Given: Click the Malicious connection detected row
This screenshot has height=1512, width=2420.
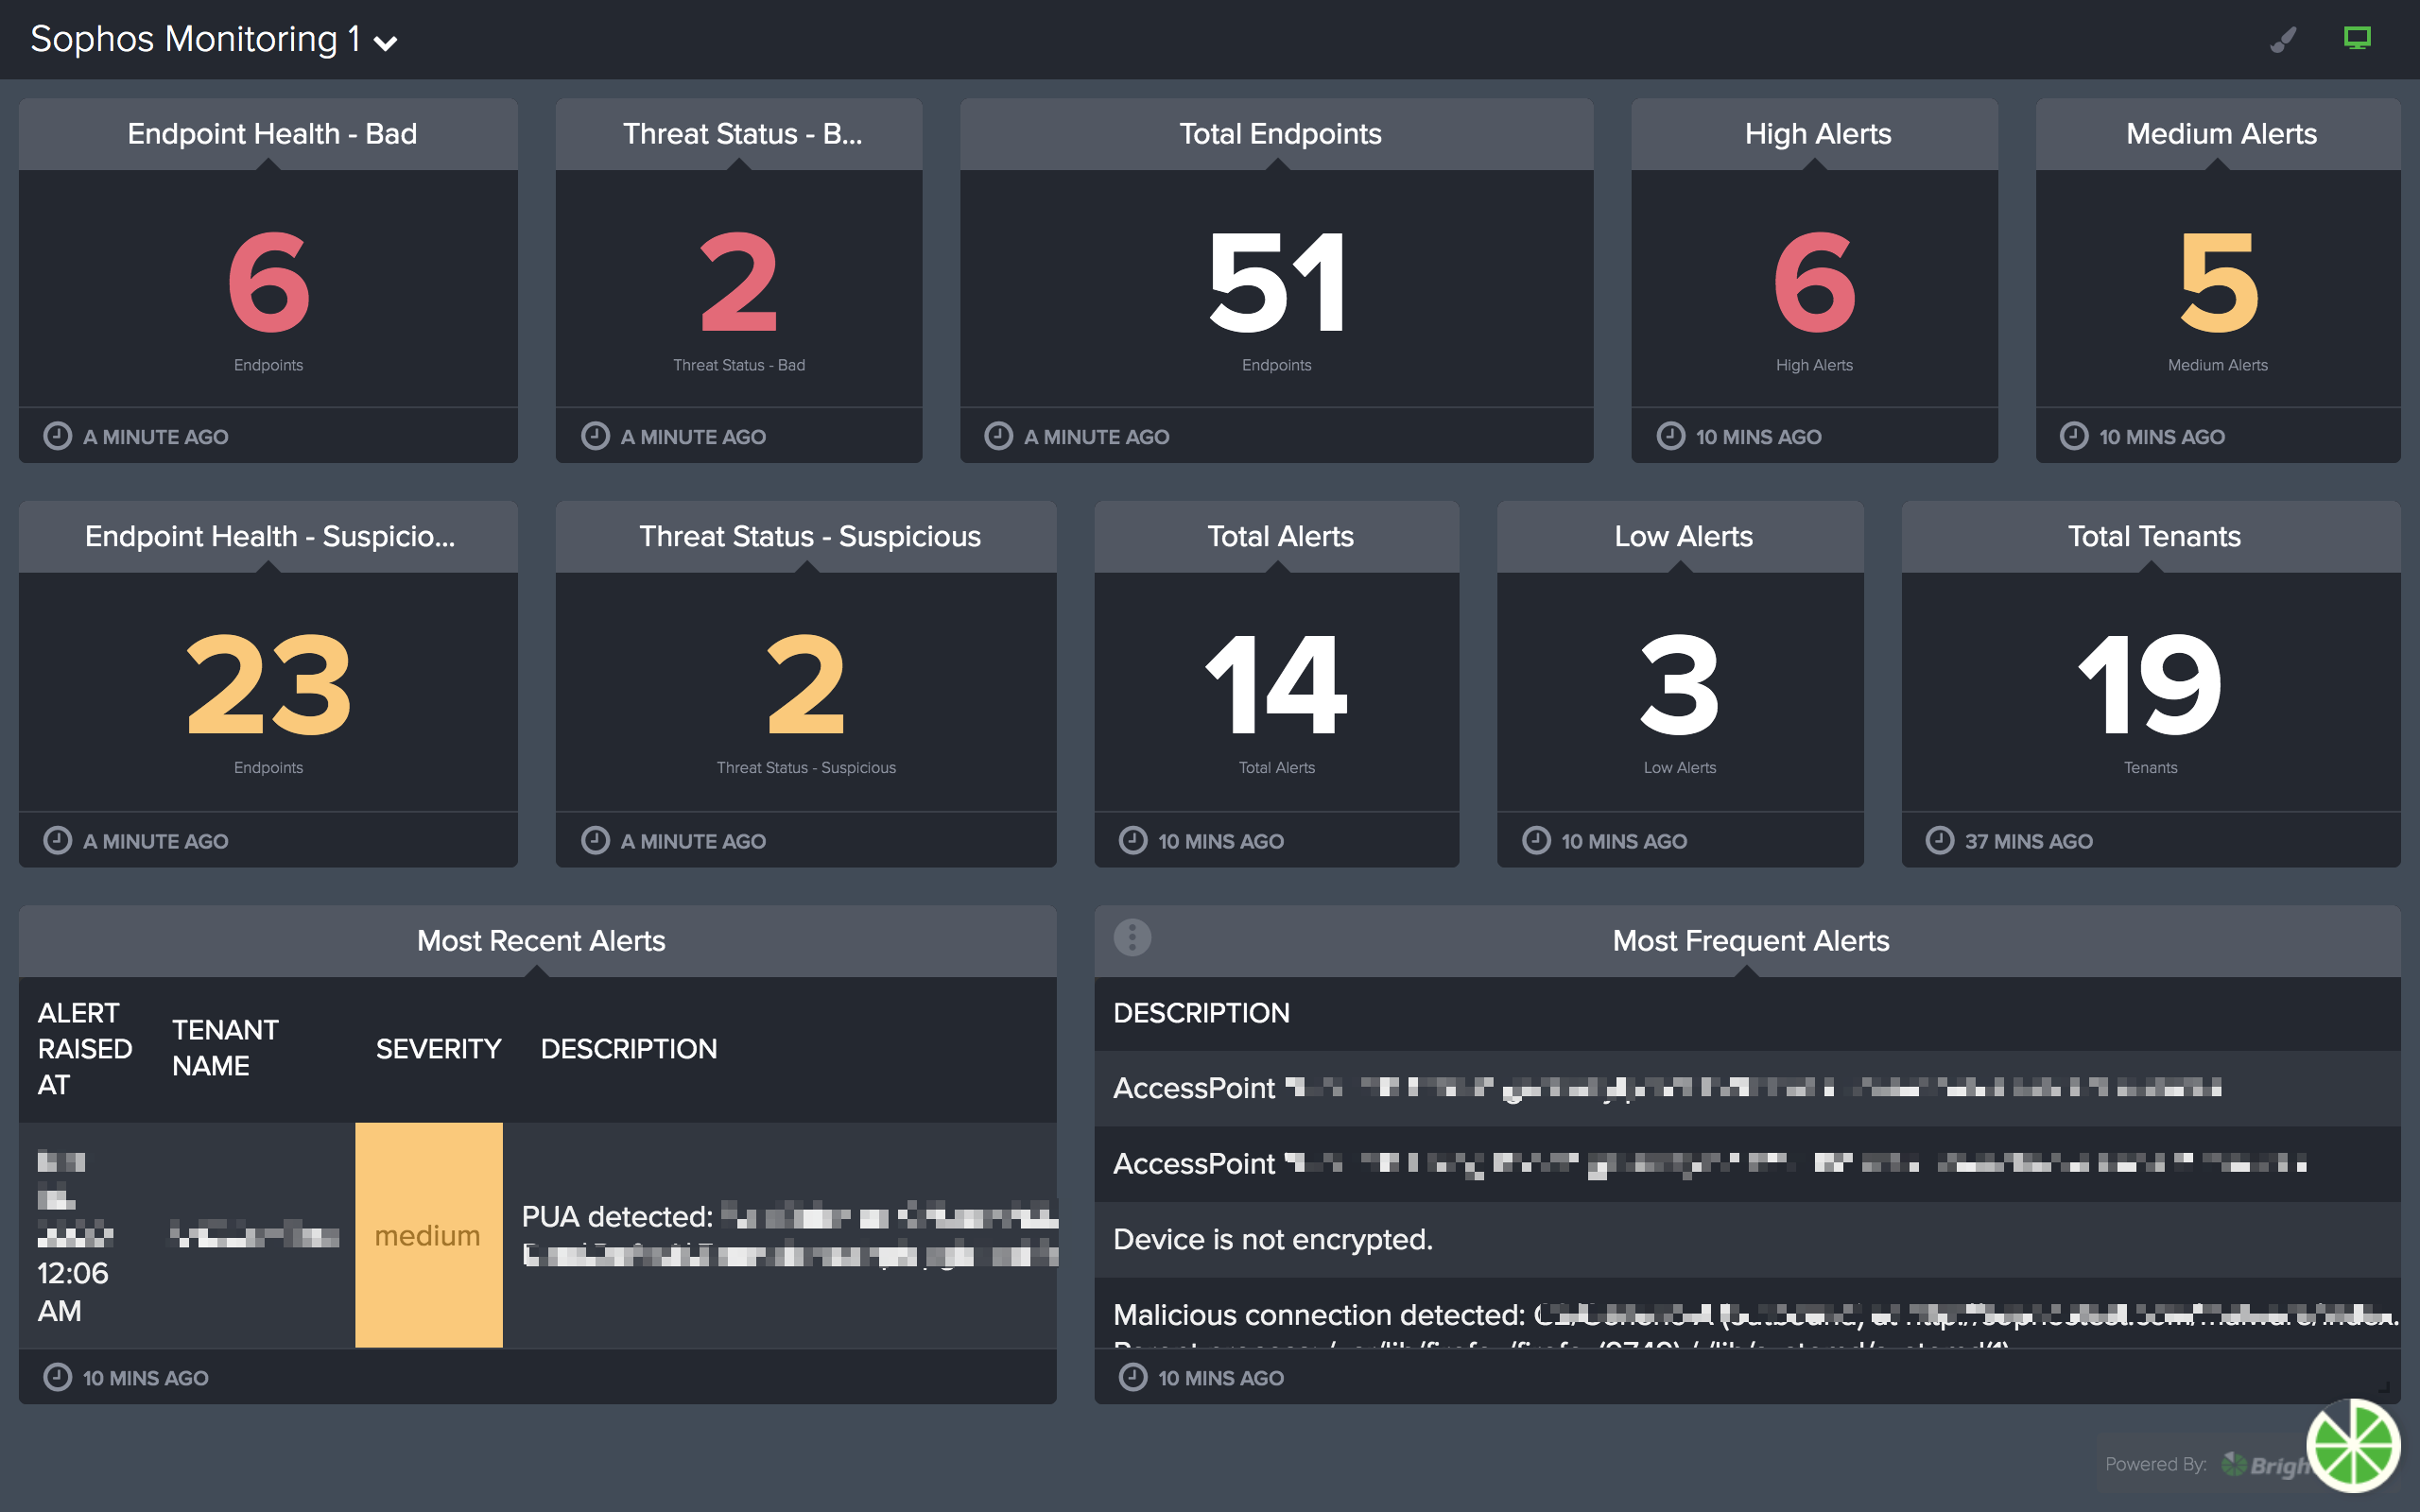Looking at the screenshot, I should click(1747, 1314).
